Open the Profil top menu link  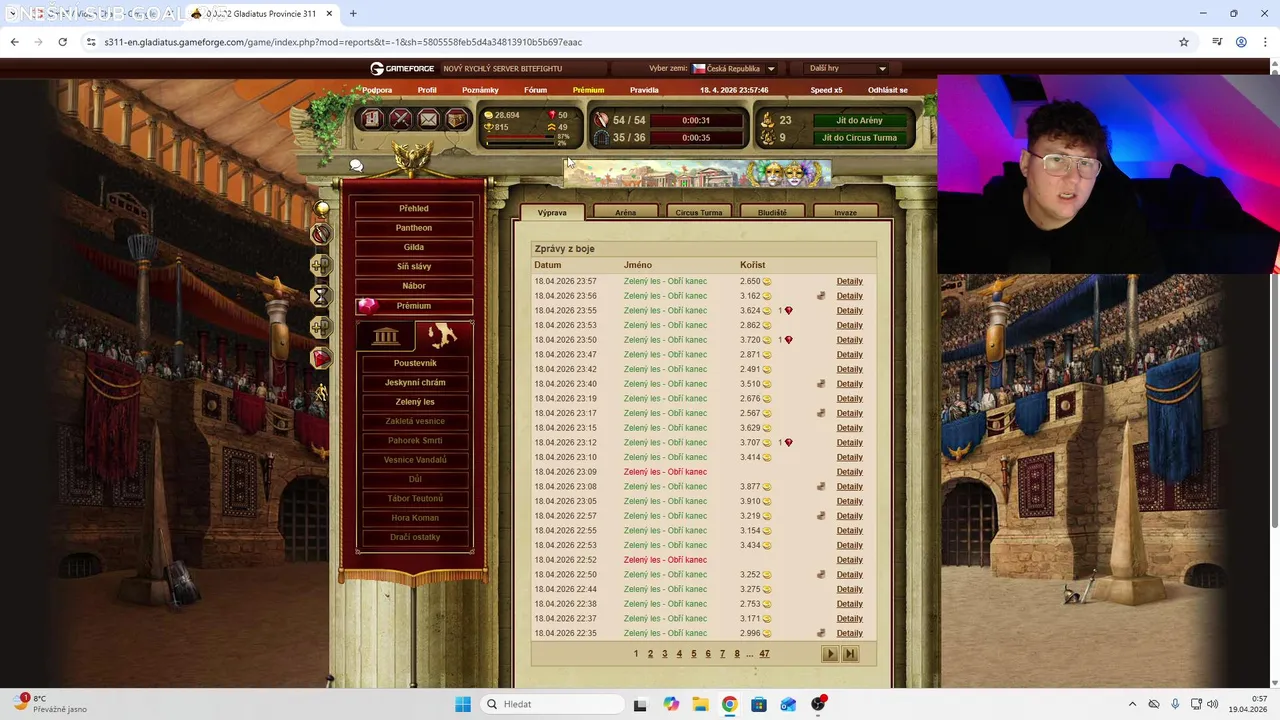point(427,90)
